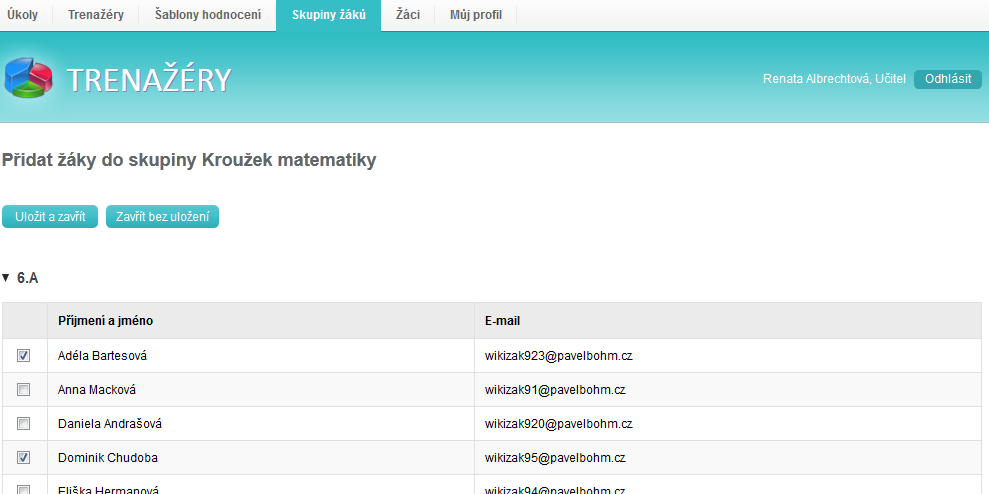Click the TRENAŽÉRY title text in banner
Image resolution: width=989 pixels, height=494 pixels.
click(x=149, y=80)
